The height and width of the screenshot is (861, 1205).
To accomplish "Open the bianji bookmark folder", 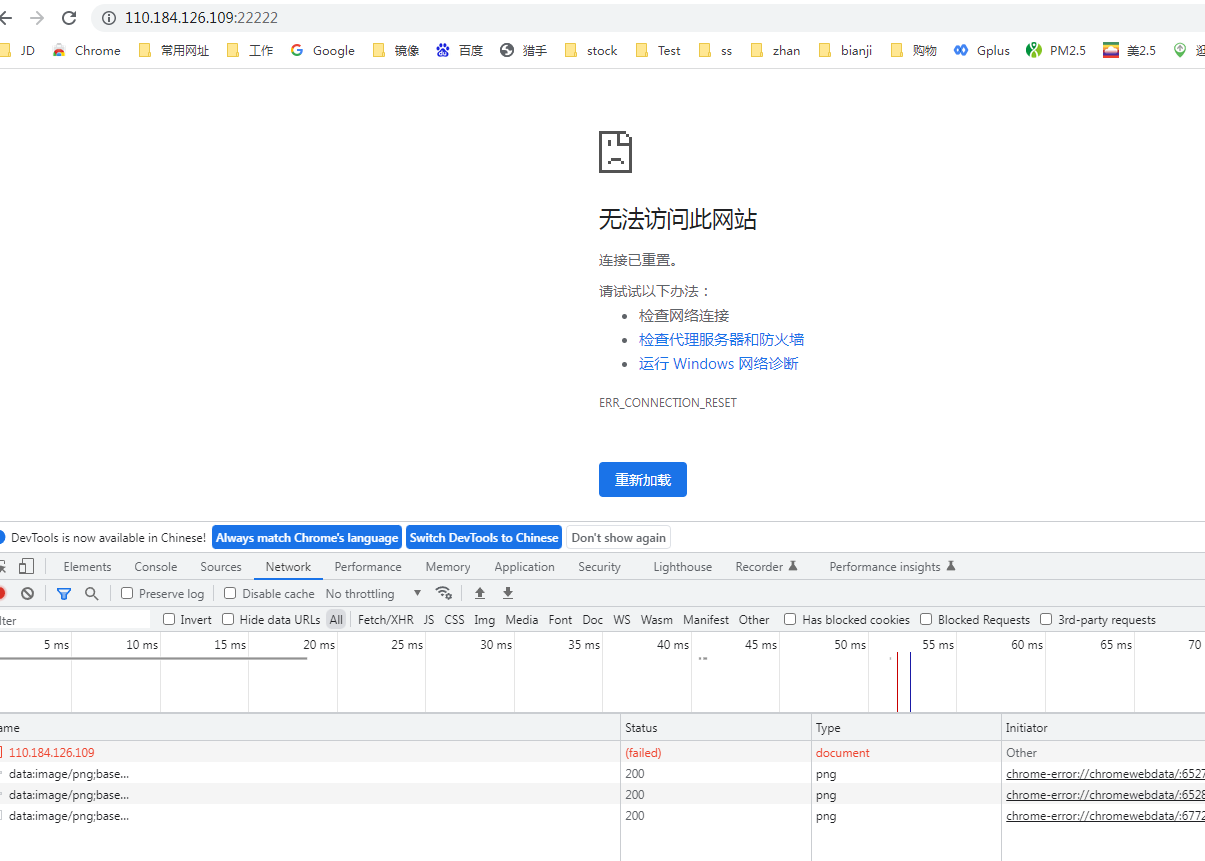I will (846, 50).
